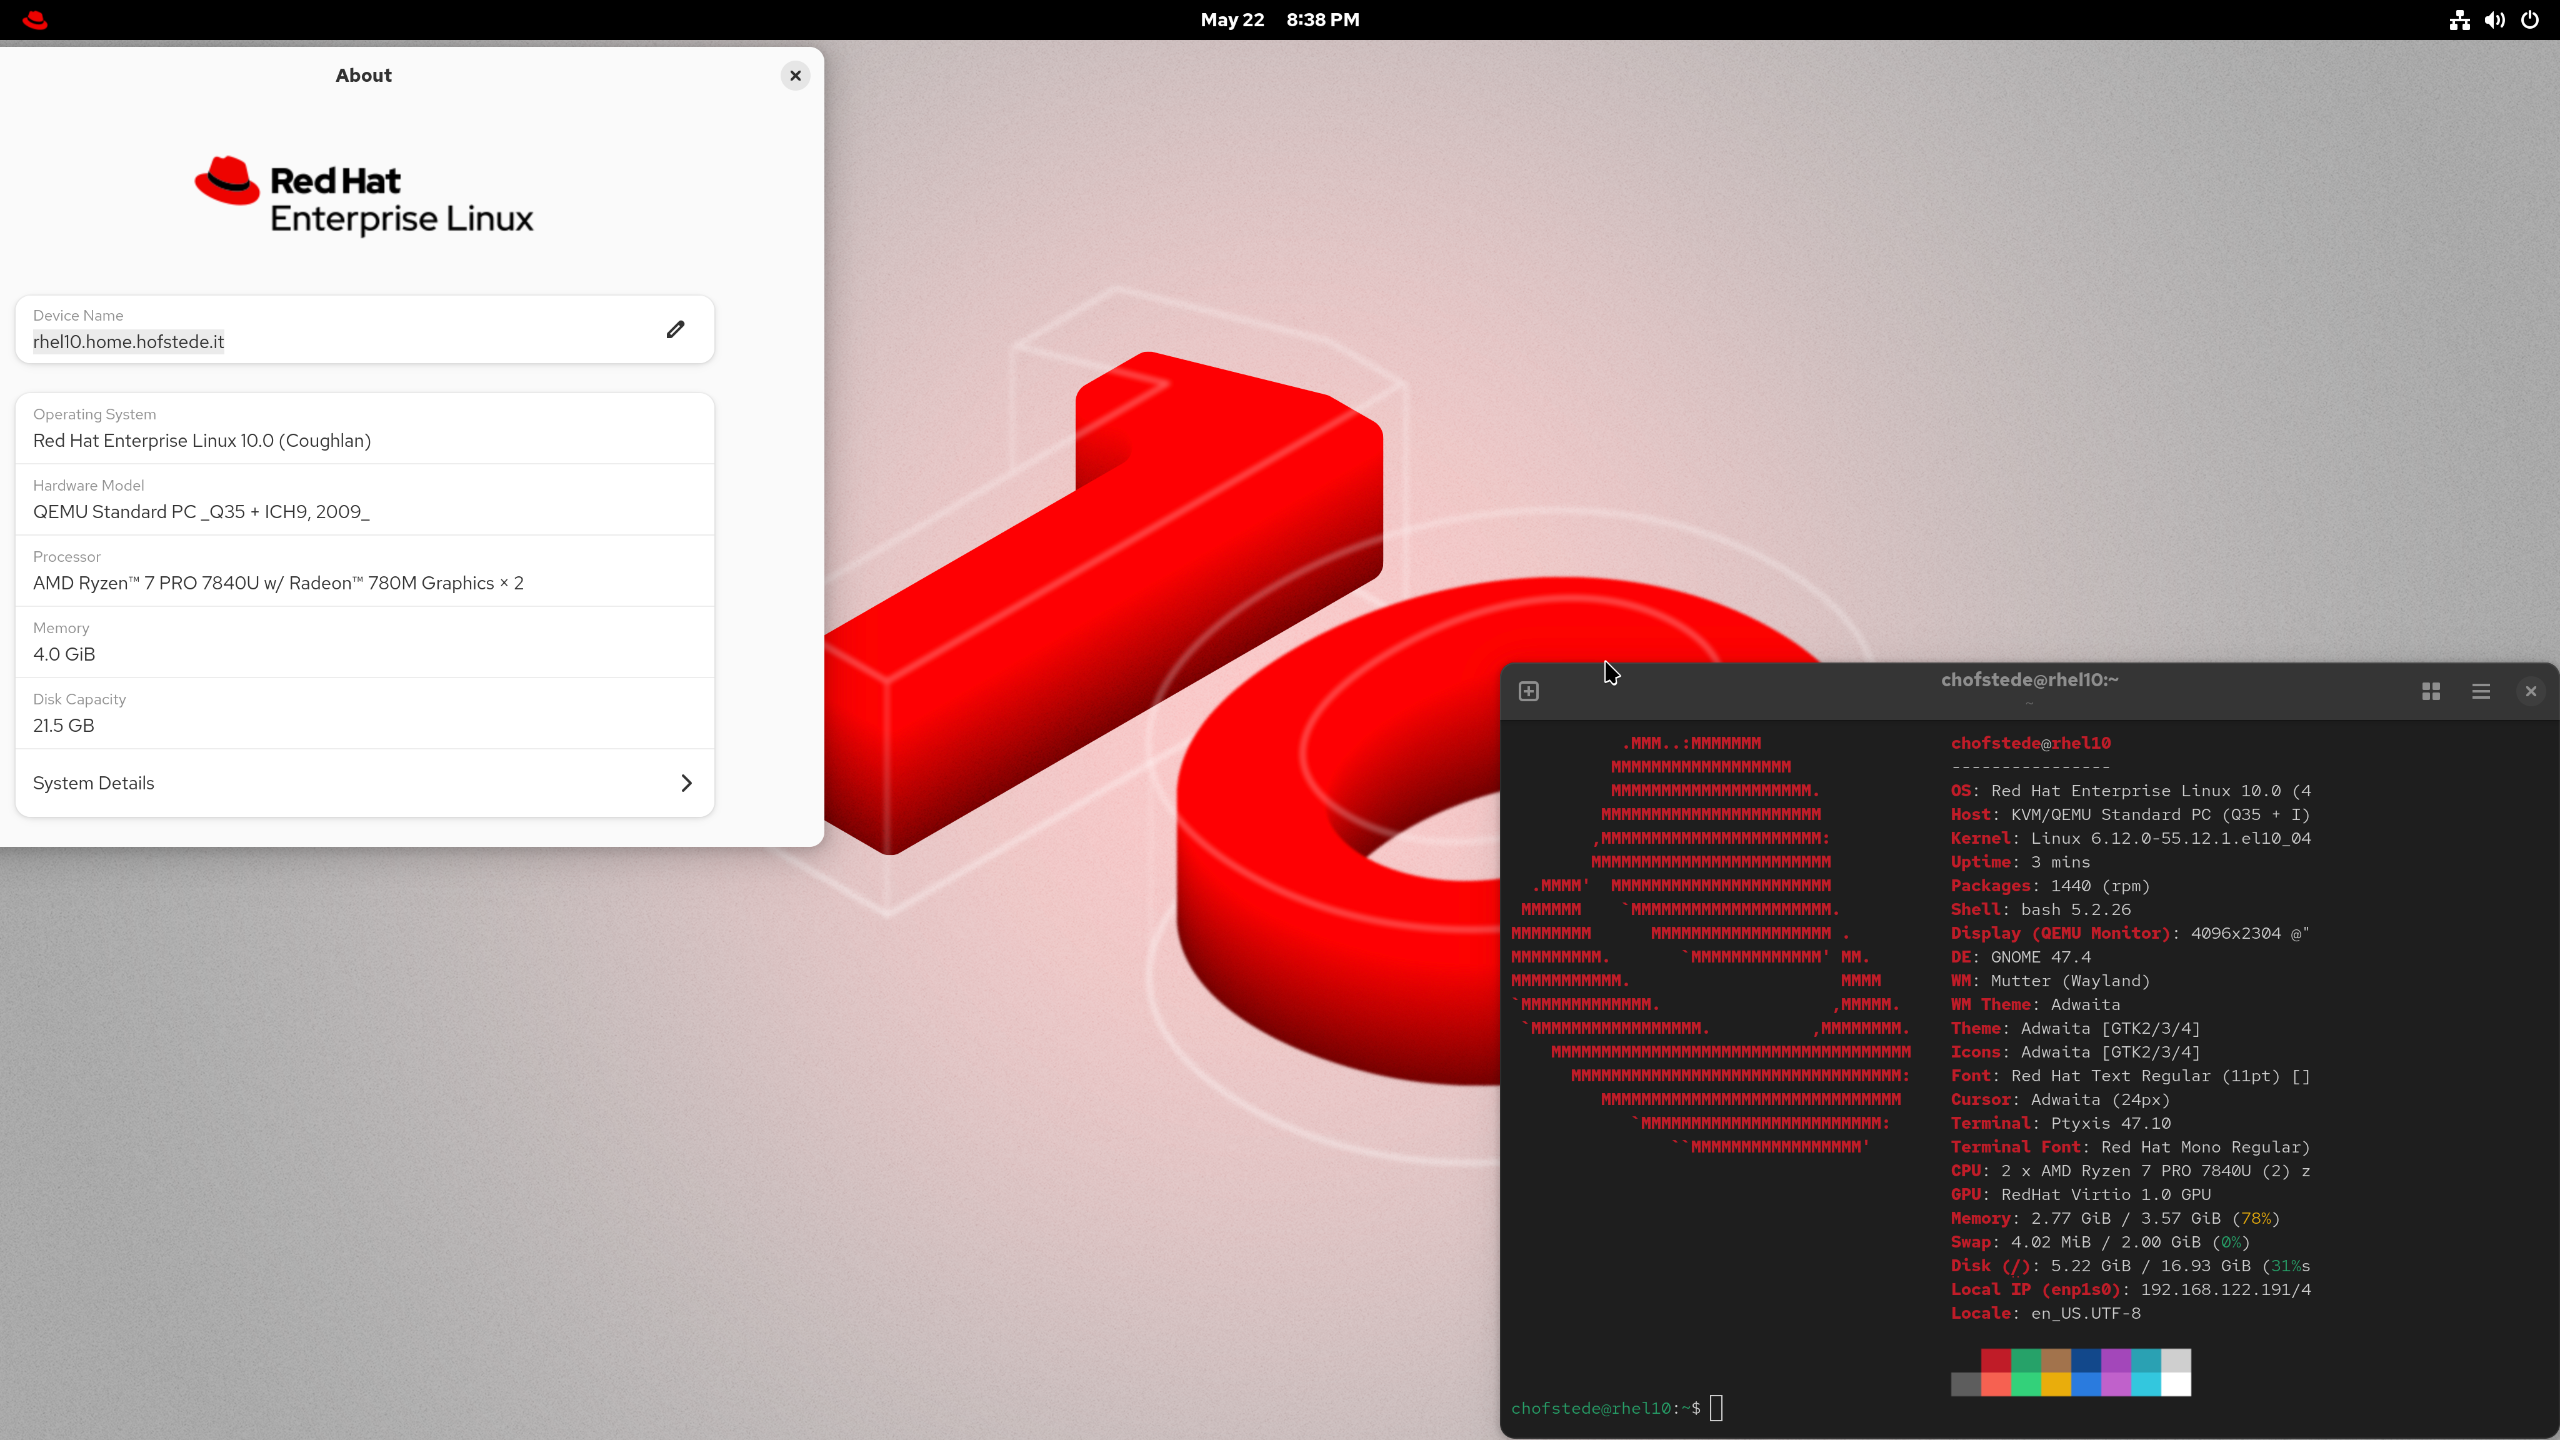Click the Processor info row
Viewport: 2560px width, 1440px height.
click(x=364, y=571)
